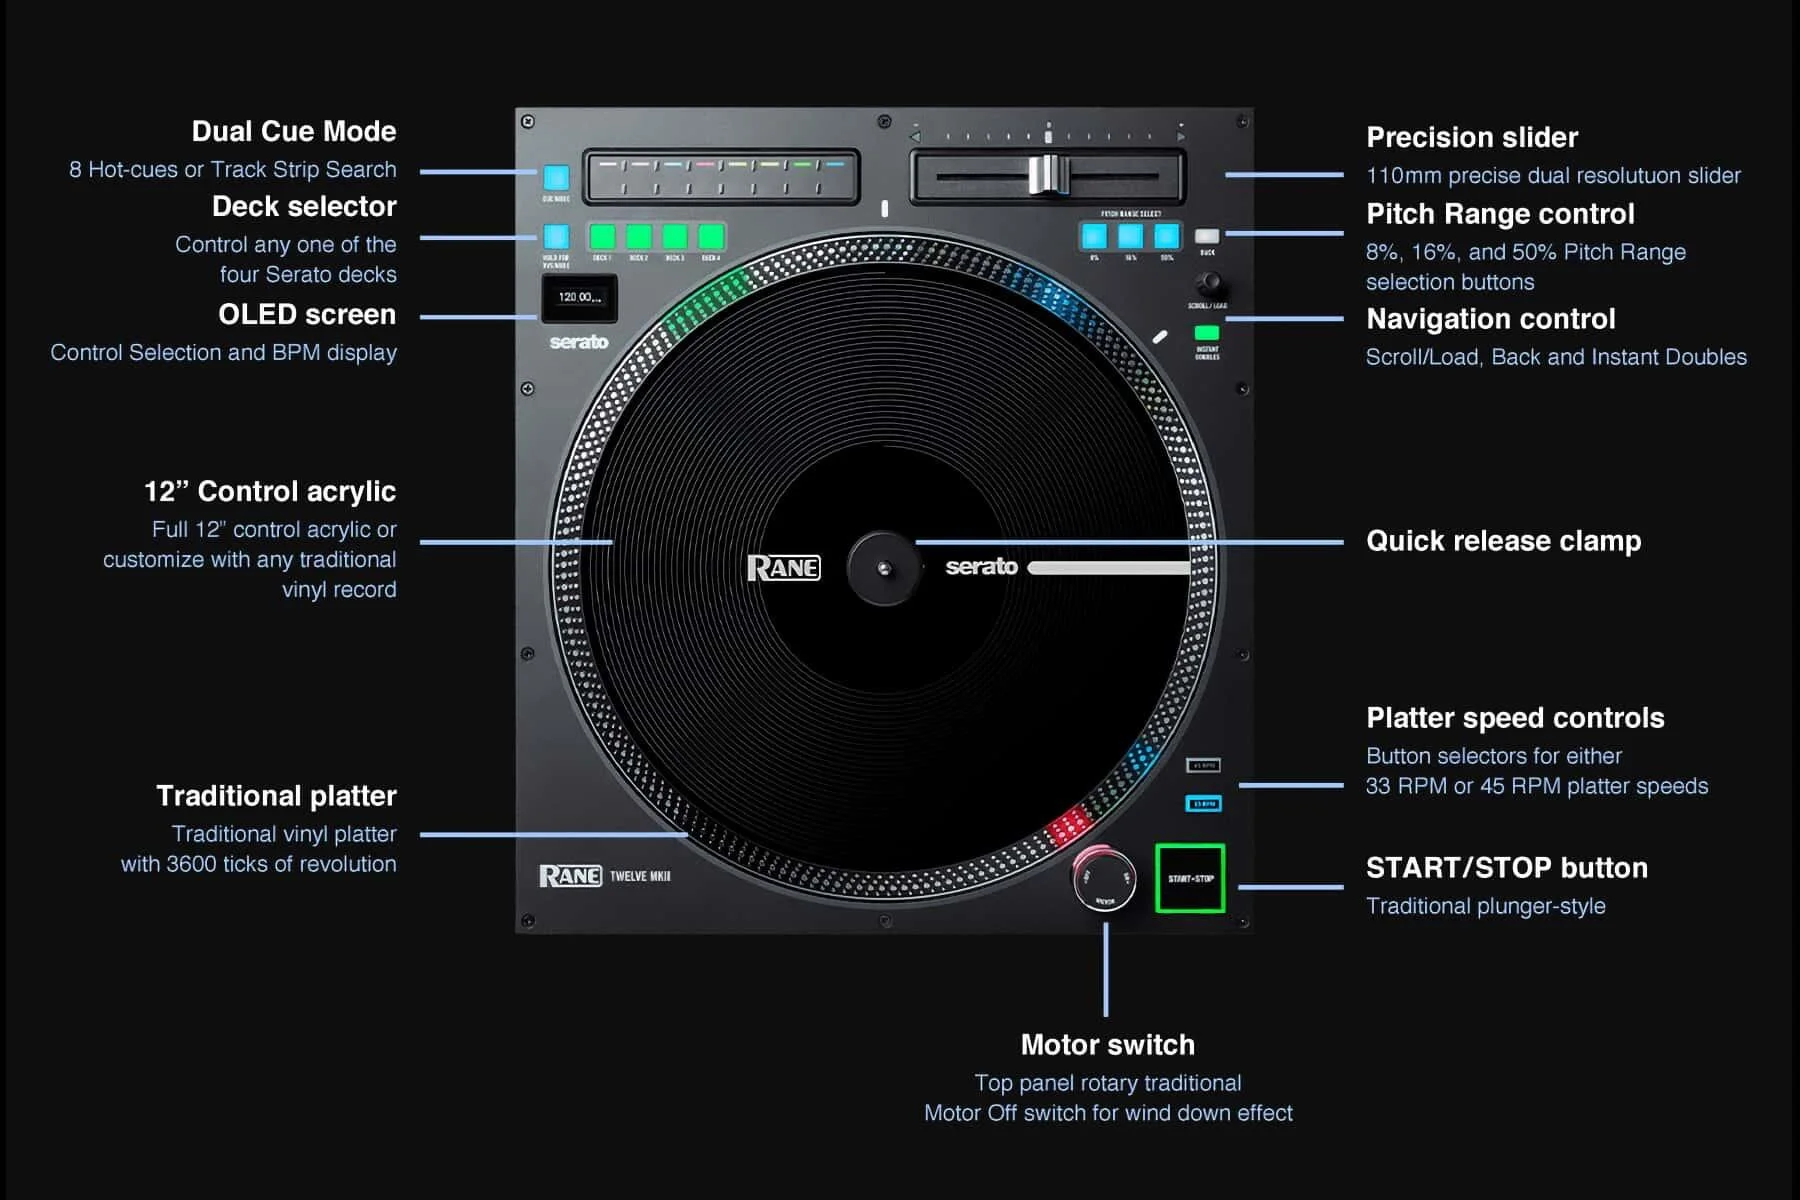Click the 'Quick release clamp' heading
Screen dimensions: 1800x1200
coord(1504,541)
